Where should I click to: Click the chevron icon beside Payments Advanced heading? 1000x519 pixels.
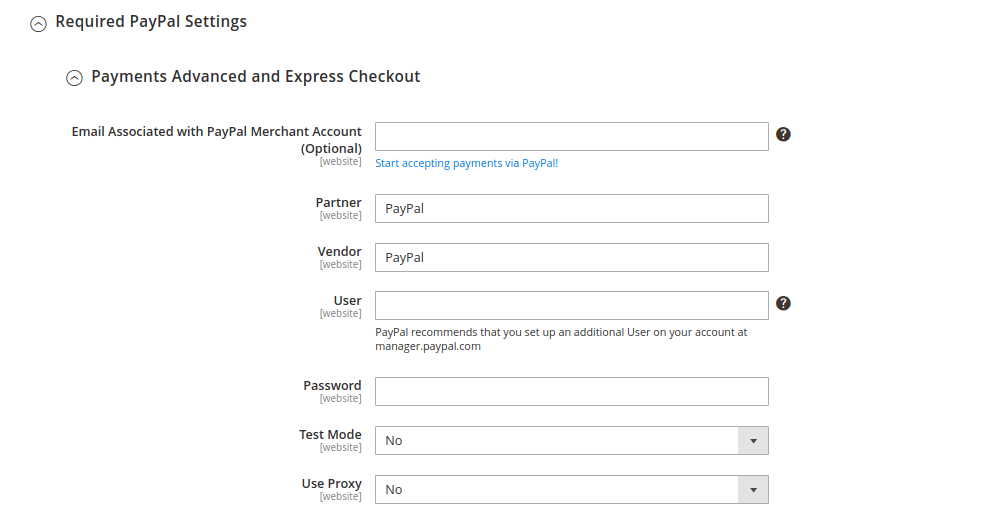(x=73, y=78)
